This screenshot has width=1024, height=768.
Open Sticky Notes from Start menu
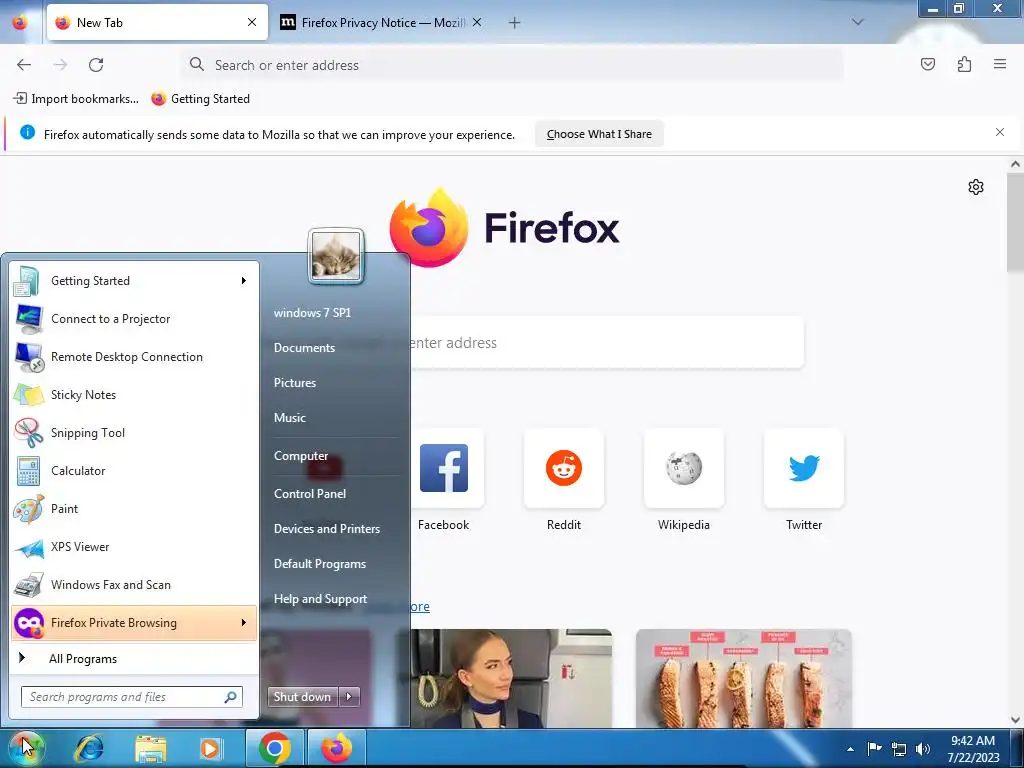(134, 394)
